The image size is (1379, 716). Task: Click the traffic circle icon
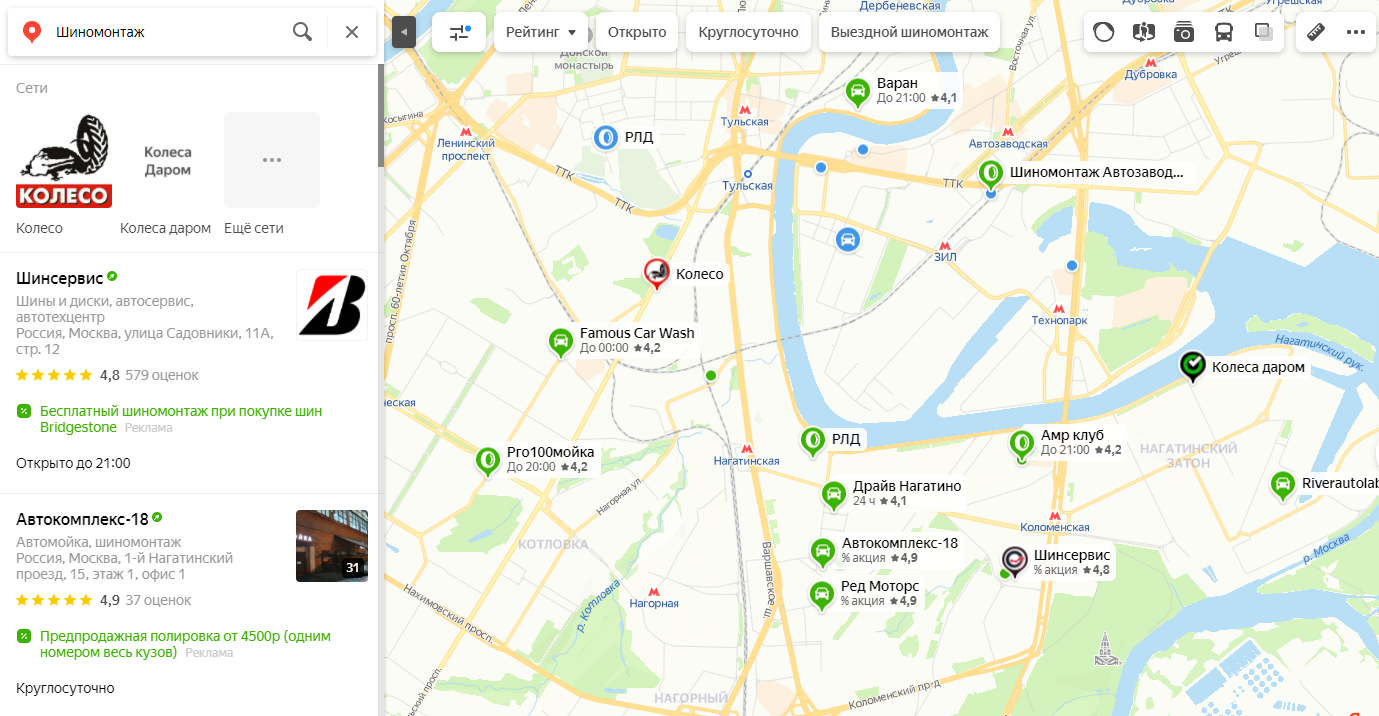1103,32
